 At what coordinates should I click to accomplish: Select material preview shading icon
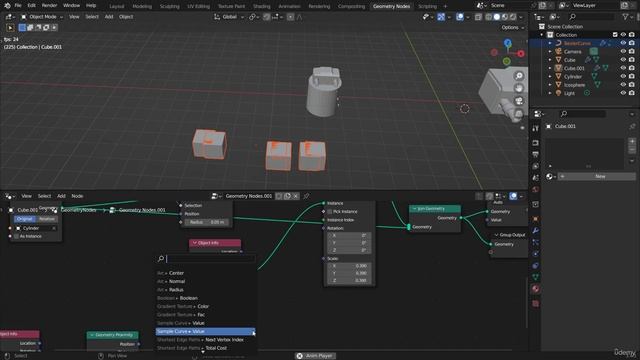coord(504,17)
